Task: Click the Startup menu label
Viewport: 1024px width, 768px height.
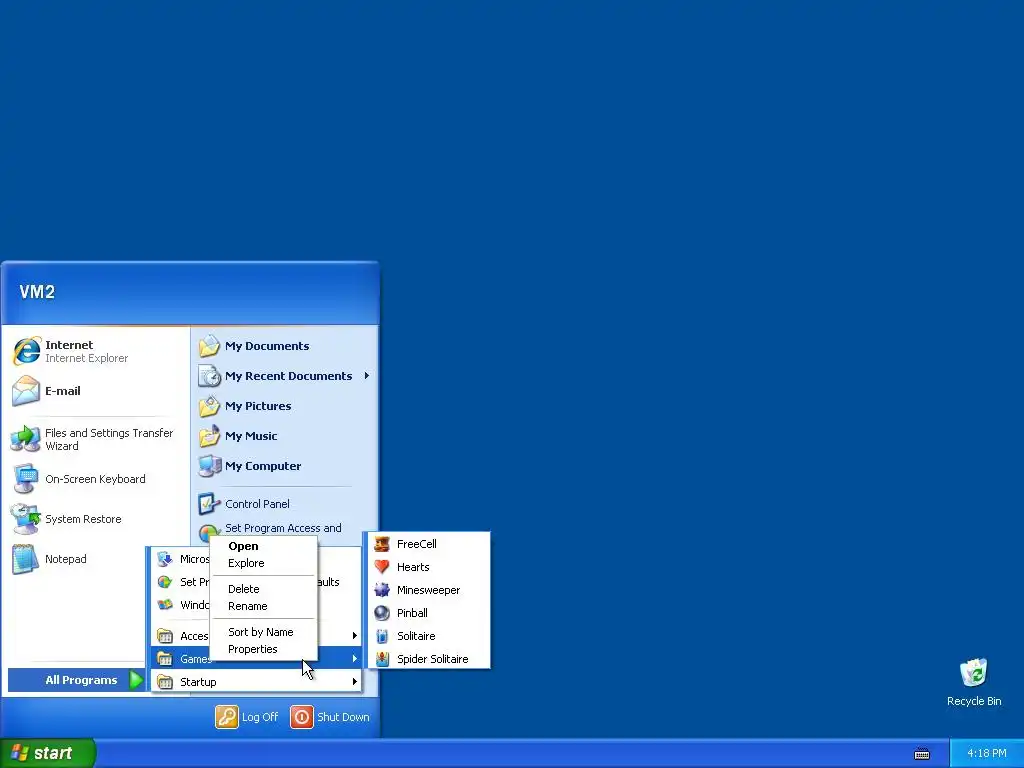Action: pos(198,682)
